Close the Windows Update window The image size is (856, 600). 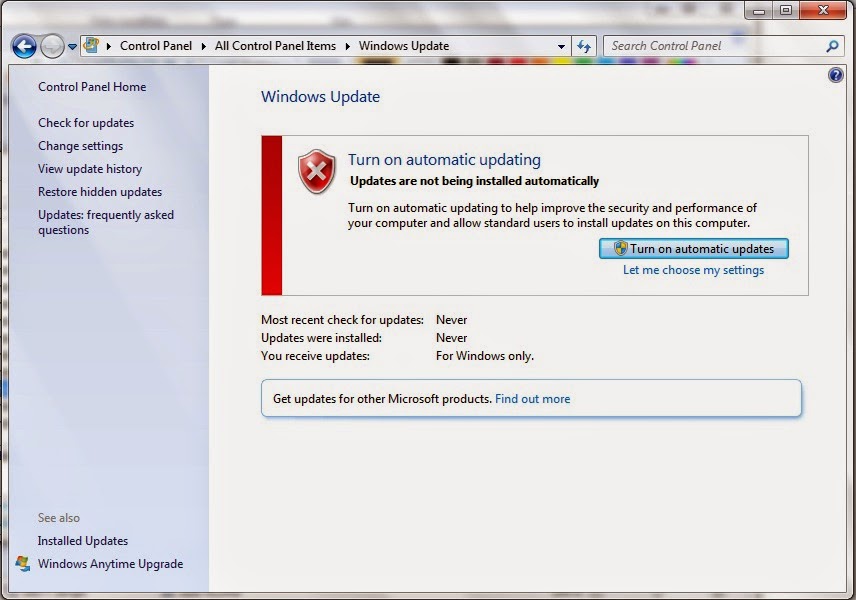click(x=823, y=10)
